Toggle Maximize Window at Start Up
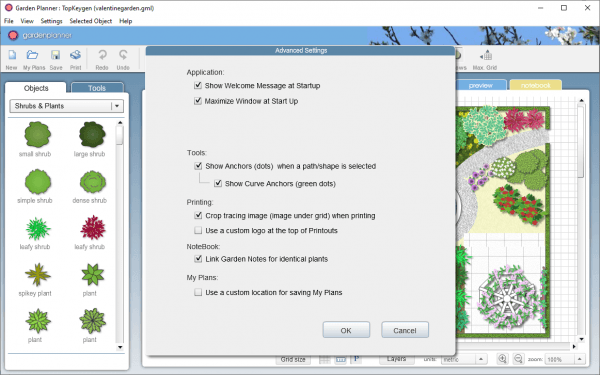The height and width of the screenshot is (375, 600). coord(198,101)
